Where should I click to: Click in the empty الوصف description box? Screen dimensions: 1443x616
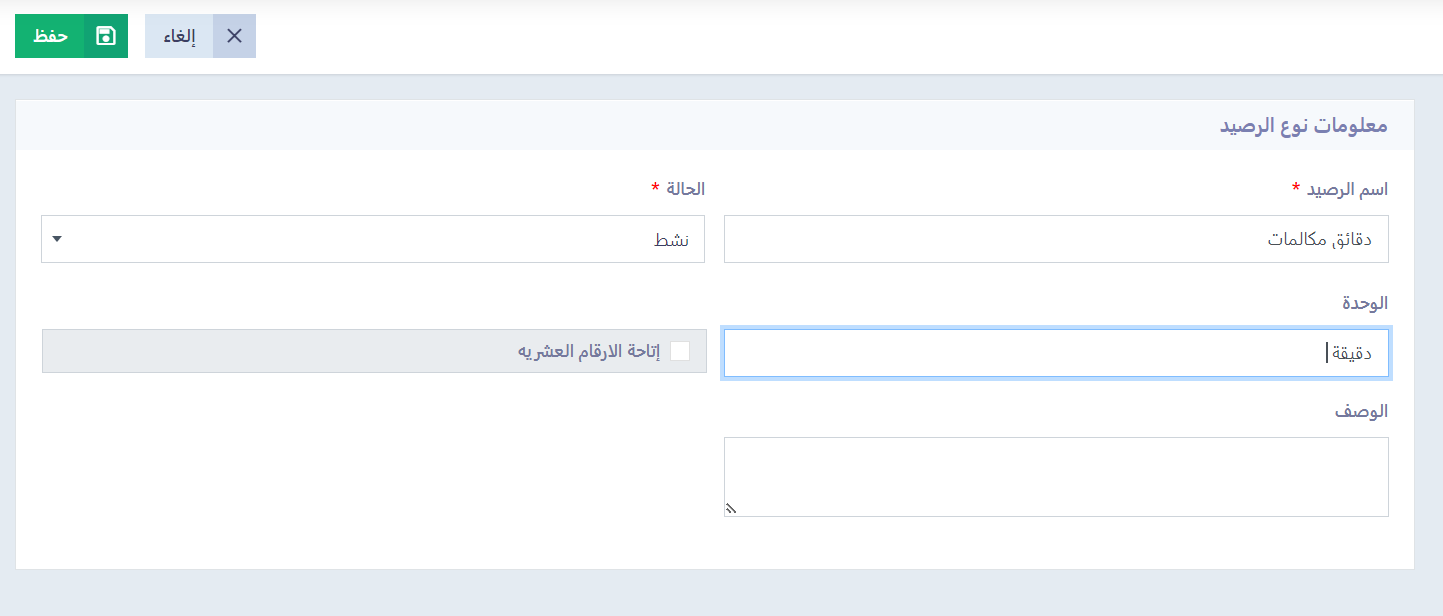(1056, 477)
